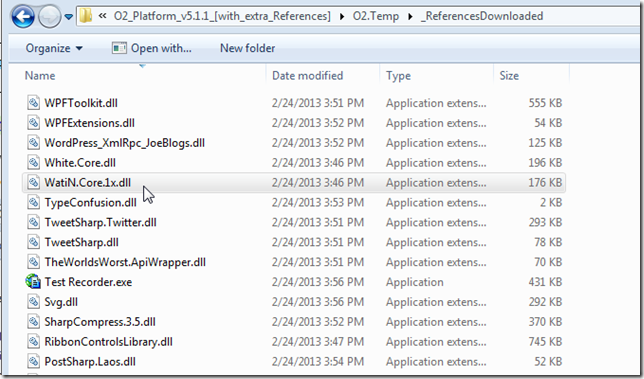Expand hidden path chevron in address bar
Screen dimensions: 644x379
click(x=102, y=16)
